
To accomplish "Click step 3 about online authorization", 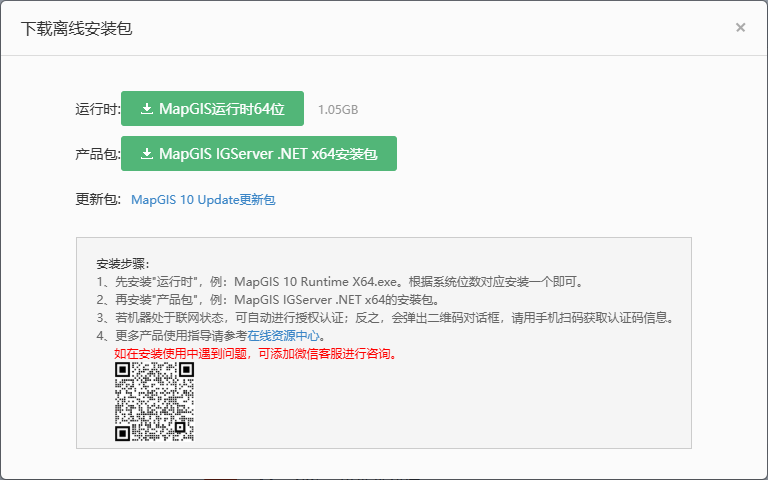I will [385, 318].
